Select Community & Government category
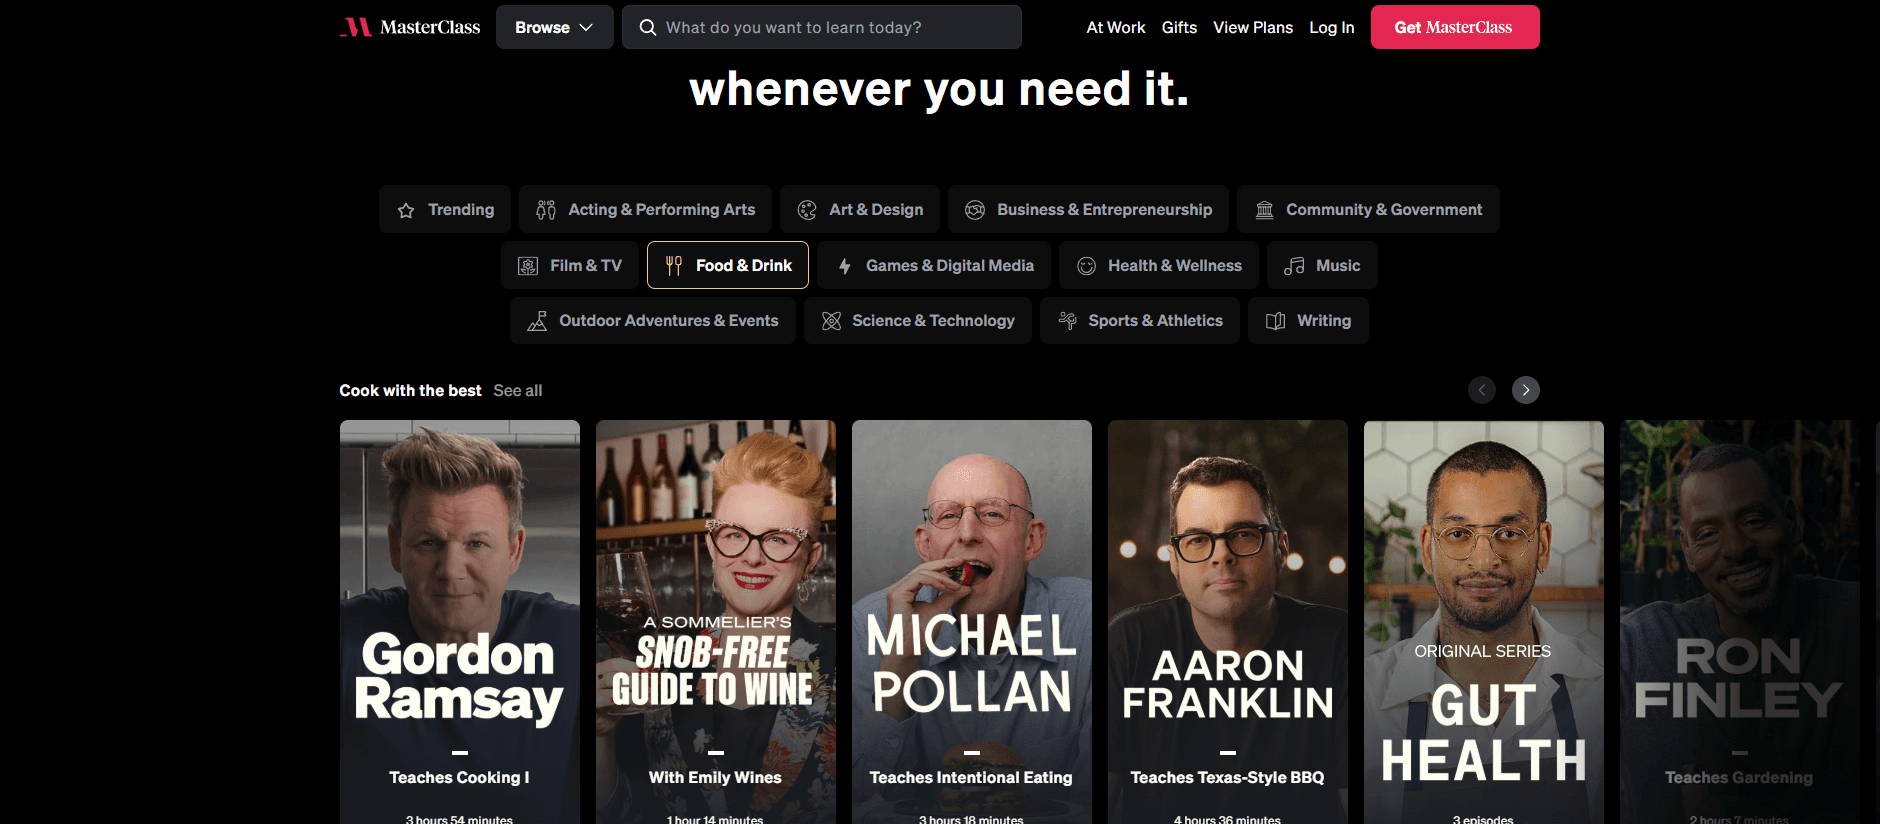1880x824 pixels. [1368, 209]
